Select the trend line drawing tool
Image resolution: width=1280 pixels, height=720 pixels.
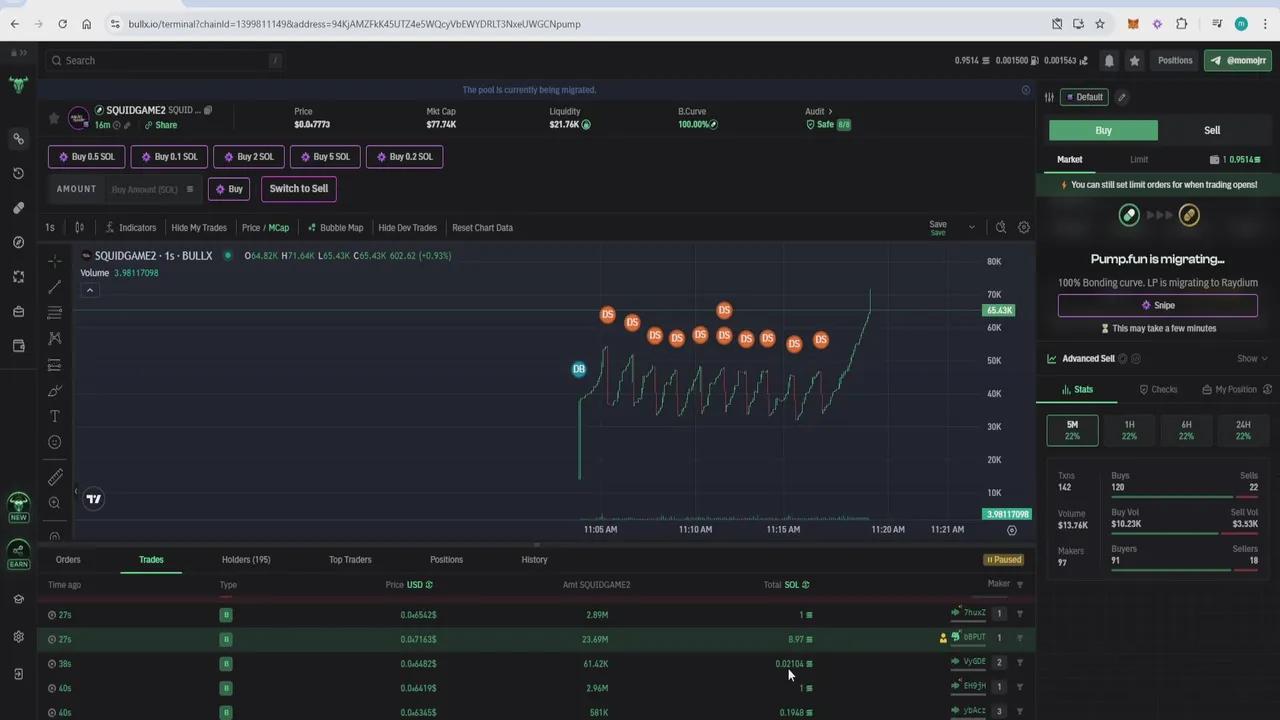click(x=54, y=287)
